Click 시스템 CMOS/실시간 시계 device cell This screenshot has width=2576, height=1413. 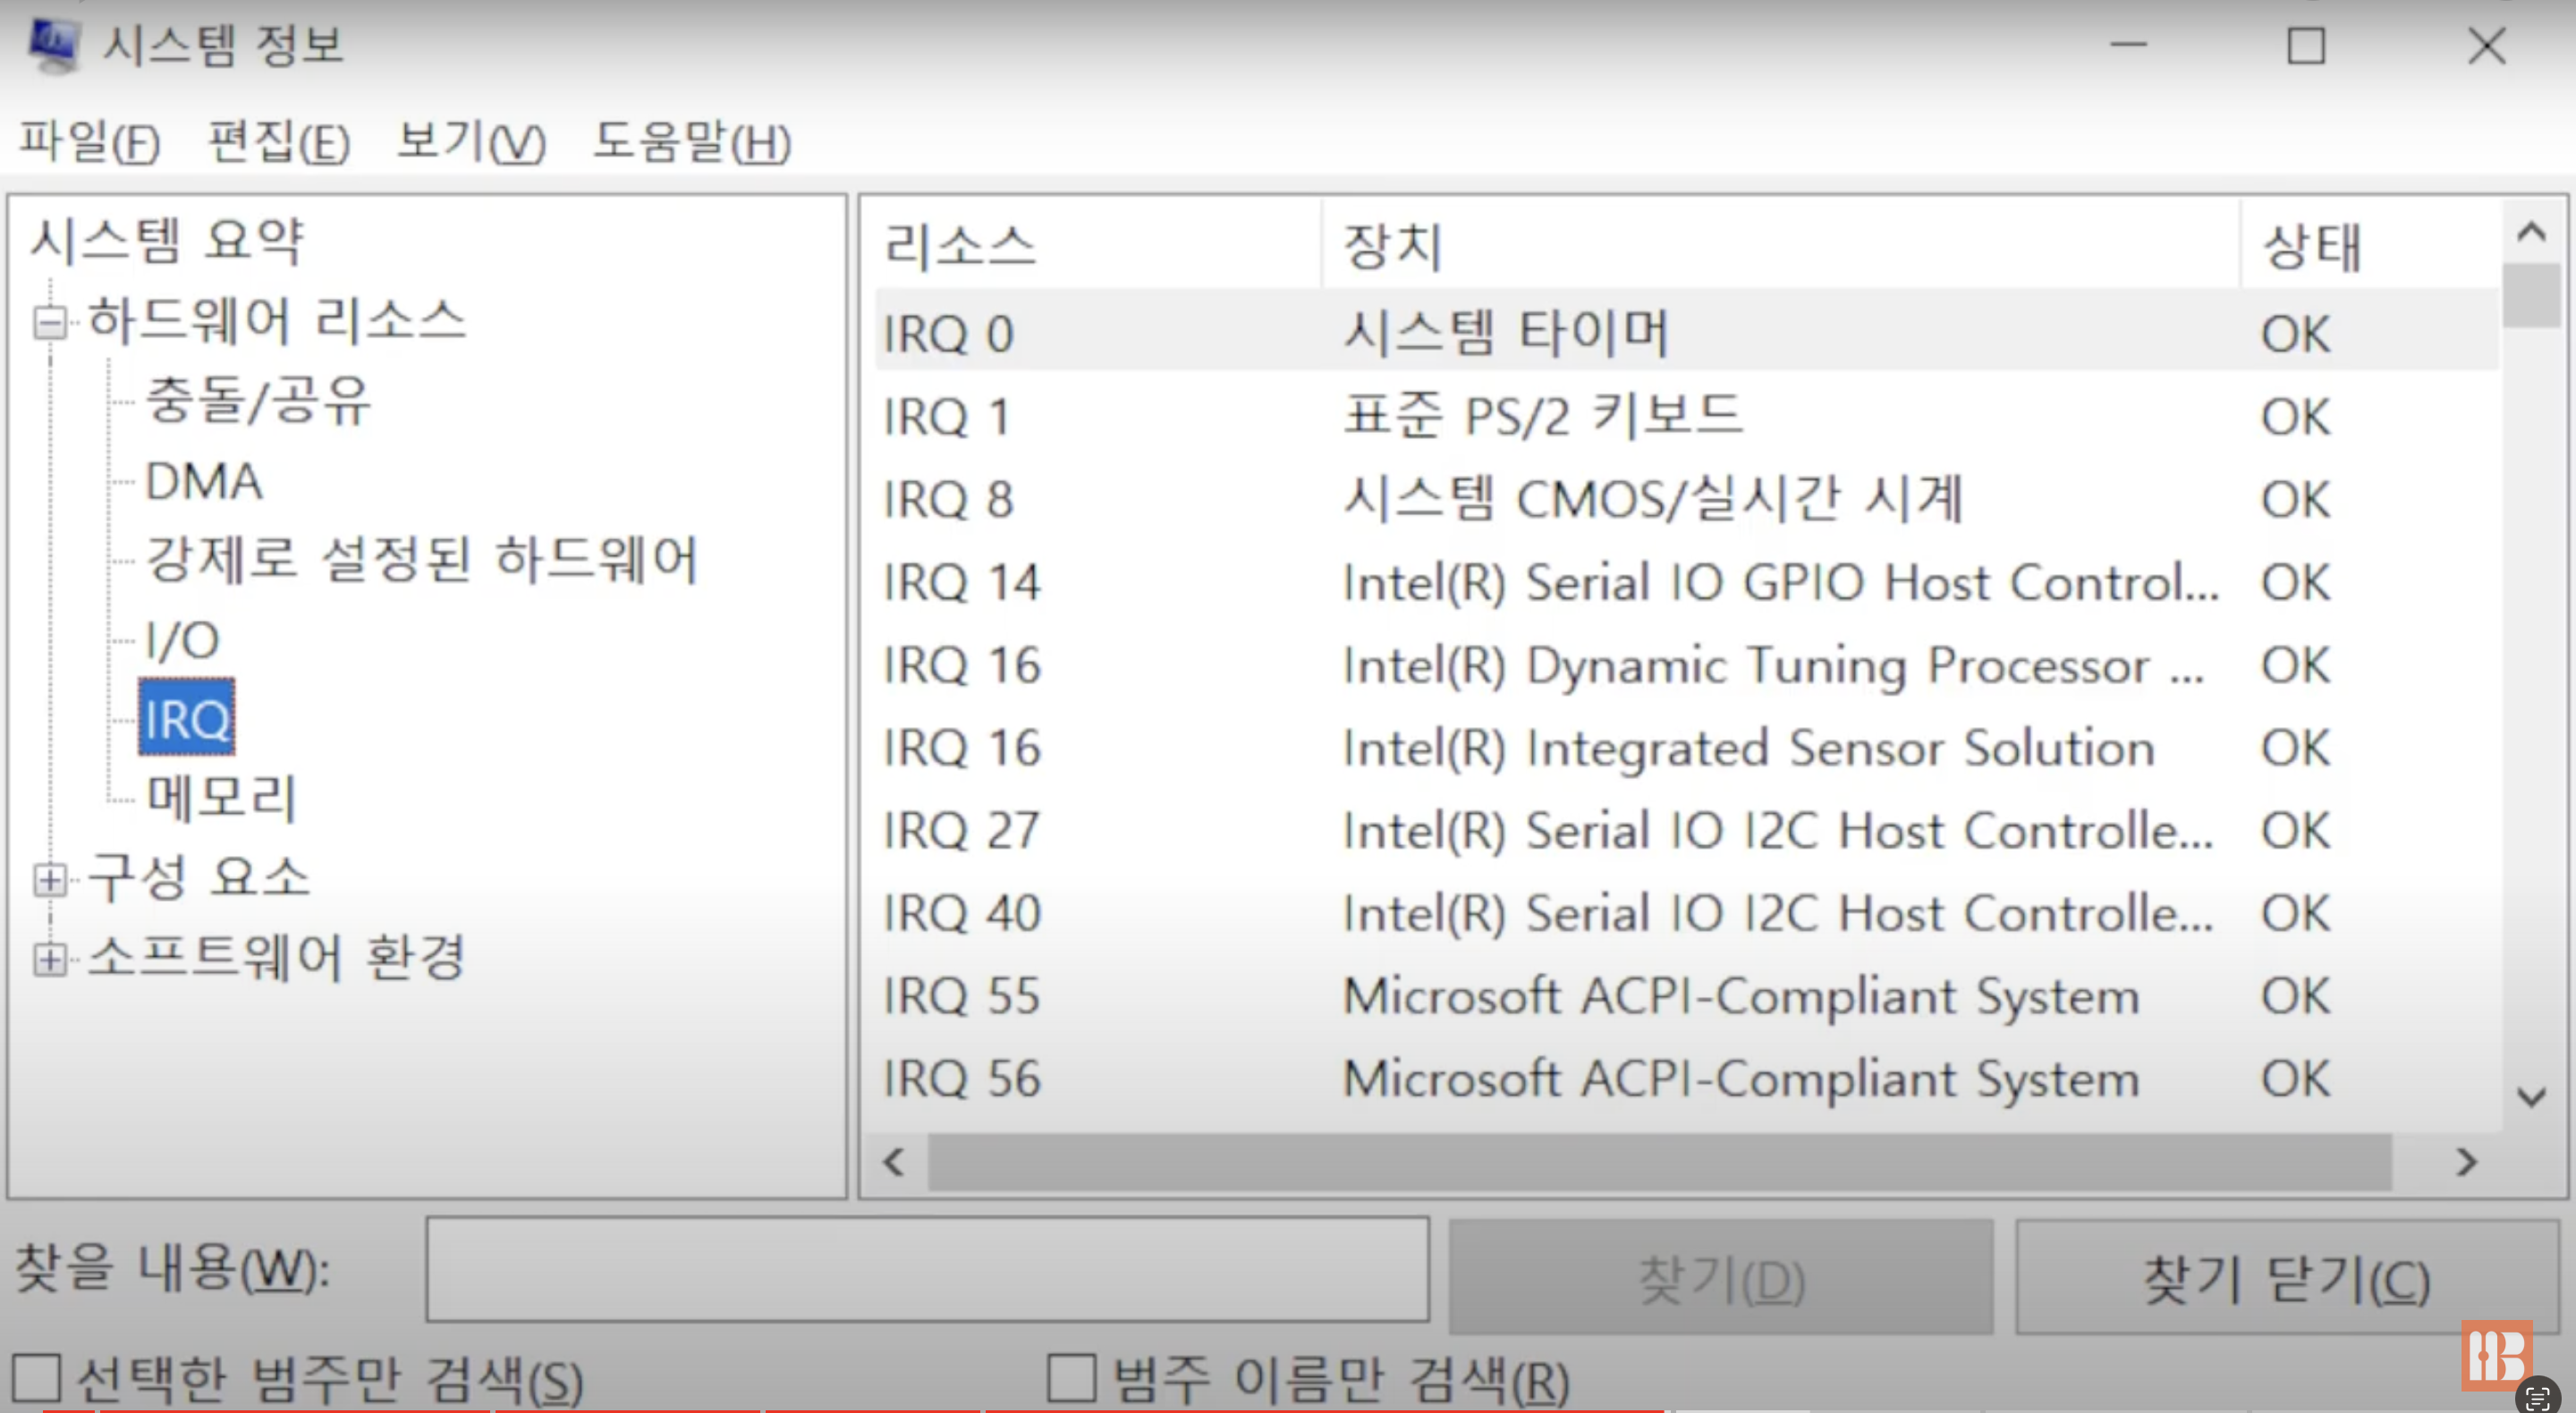(1654, 499)
